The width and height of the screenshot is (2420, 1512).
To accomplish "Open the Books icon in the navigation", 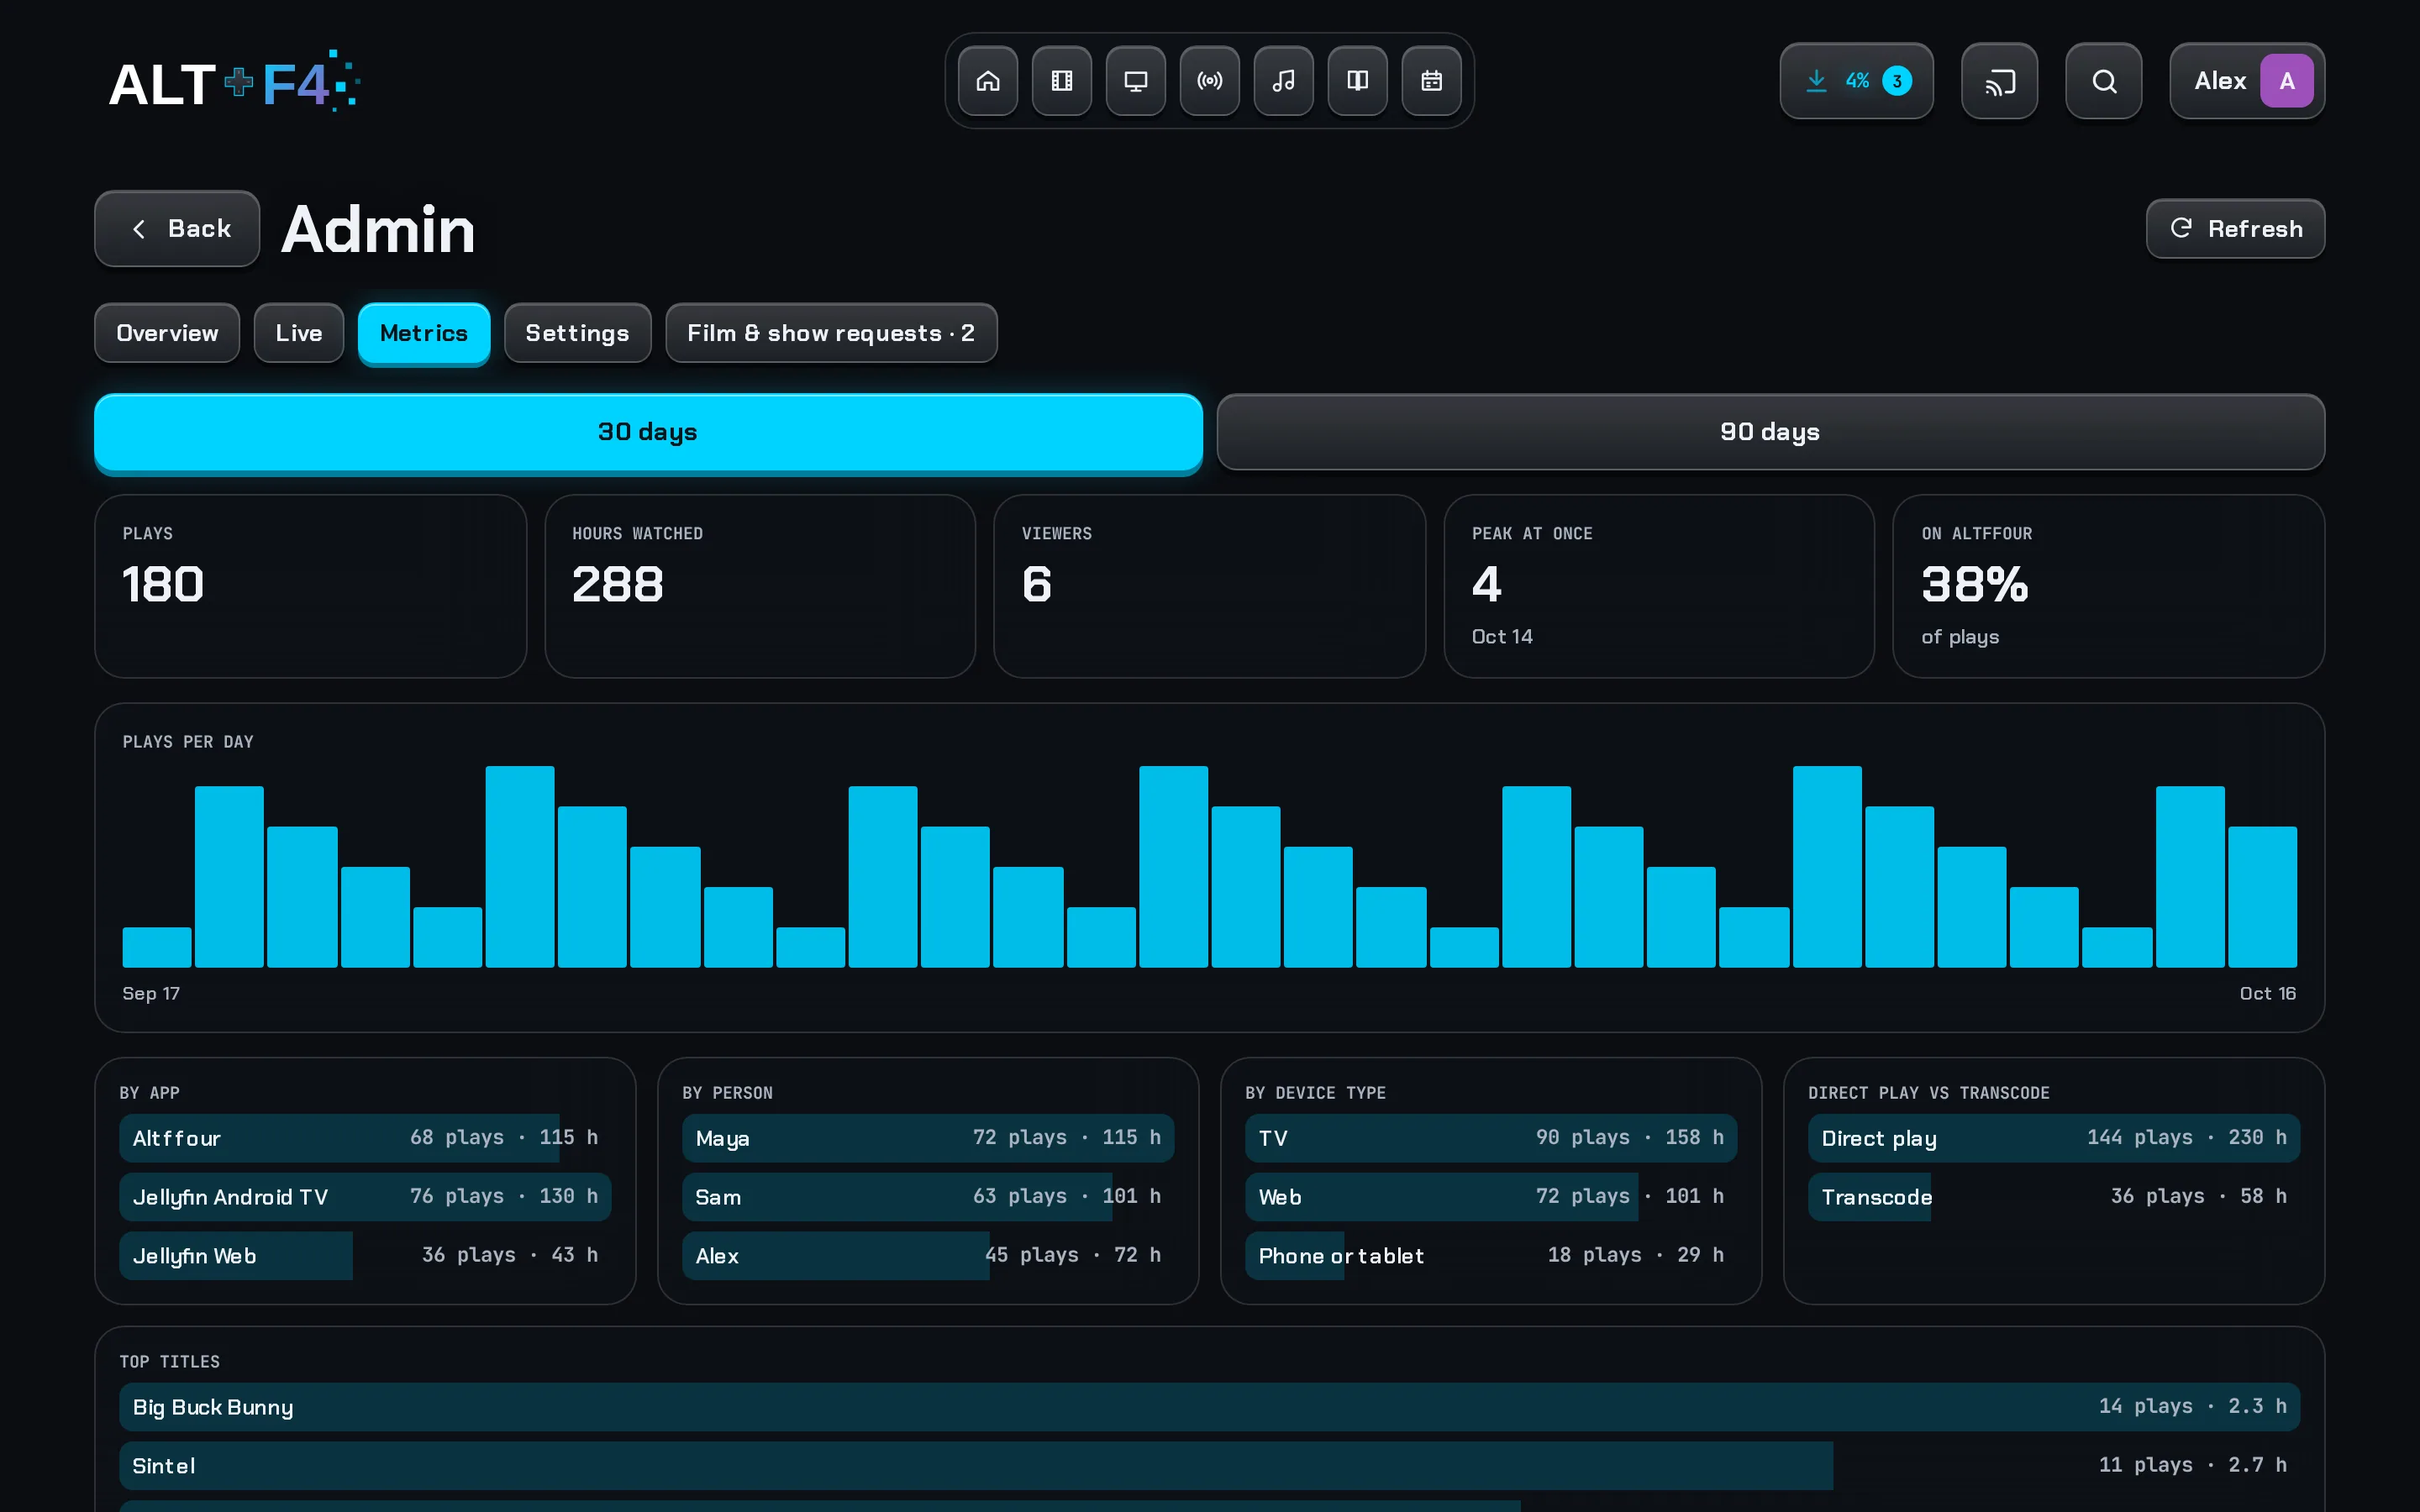I will [x=1358, y=81].
